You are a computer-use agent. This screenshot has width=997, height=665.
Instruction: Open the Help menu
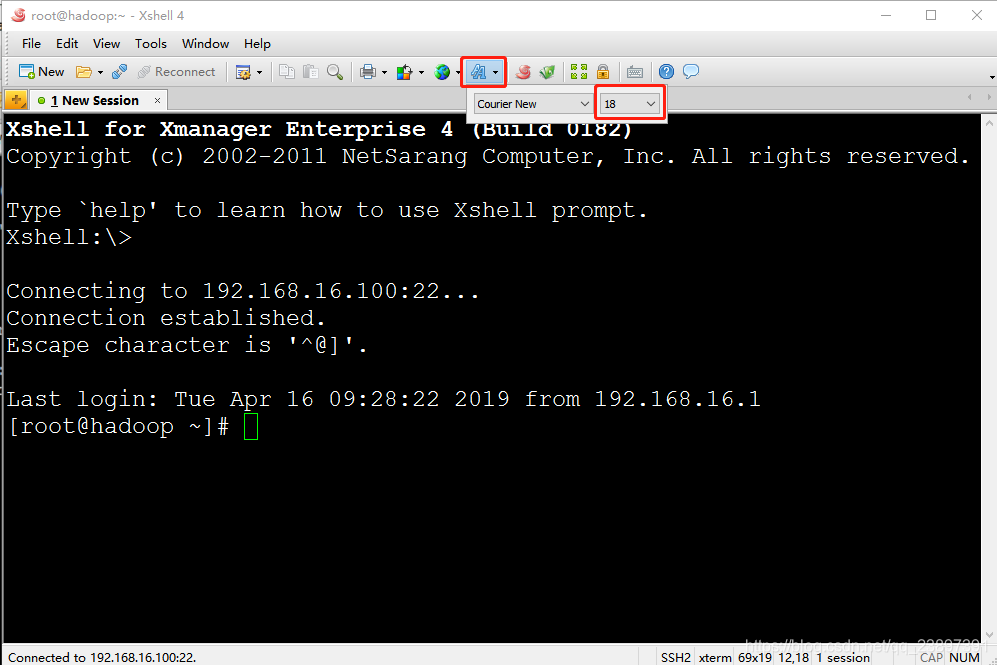(257, 43)
